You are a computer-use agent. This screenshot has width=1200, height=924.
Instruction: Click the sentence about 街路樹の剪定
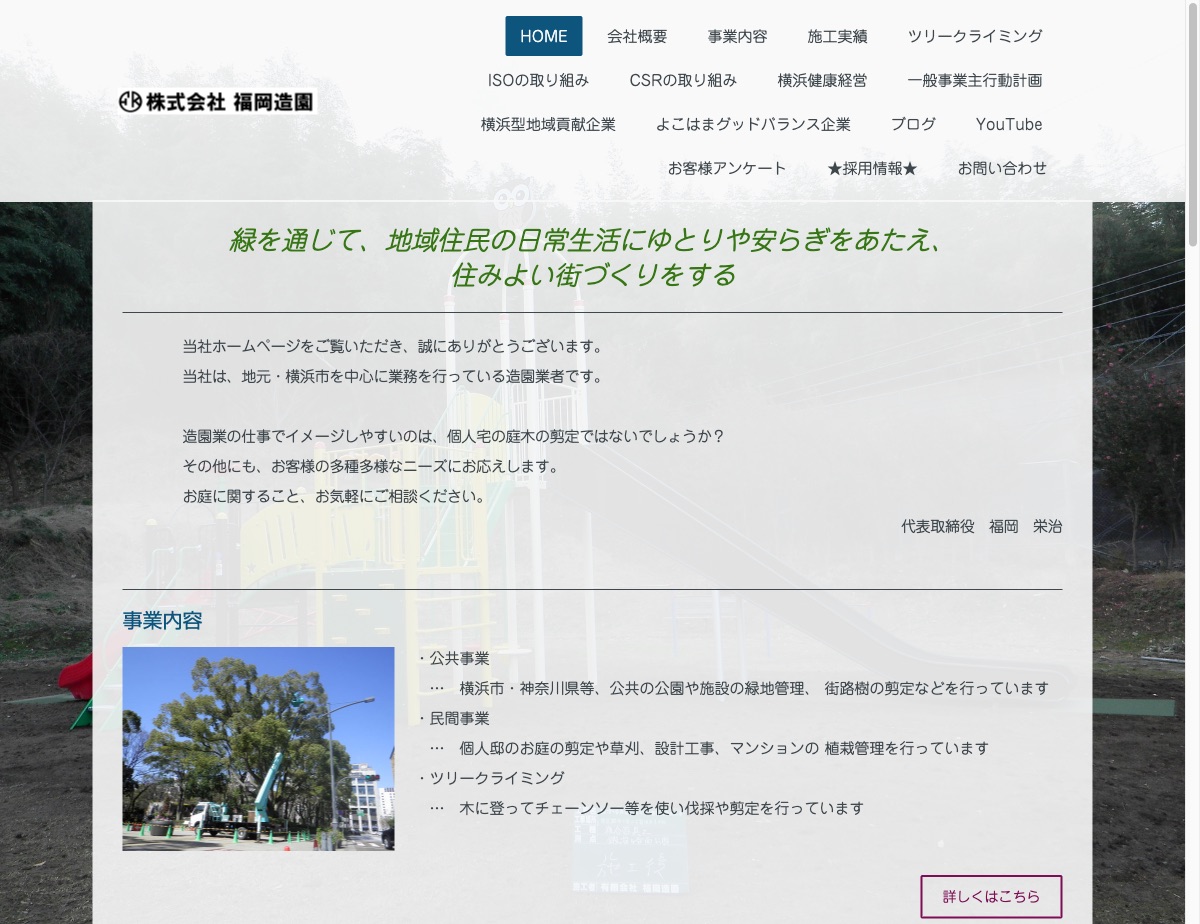tap(739, 688)
